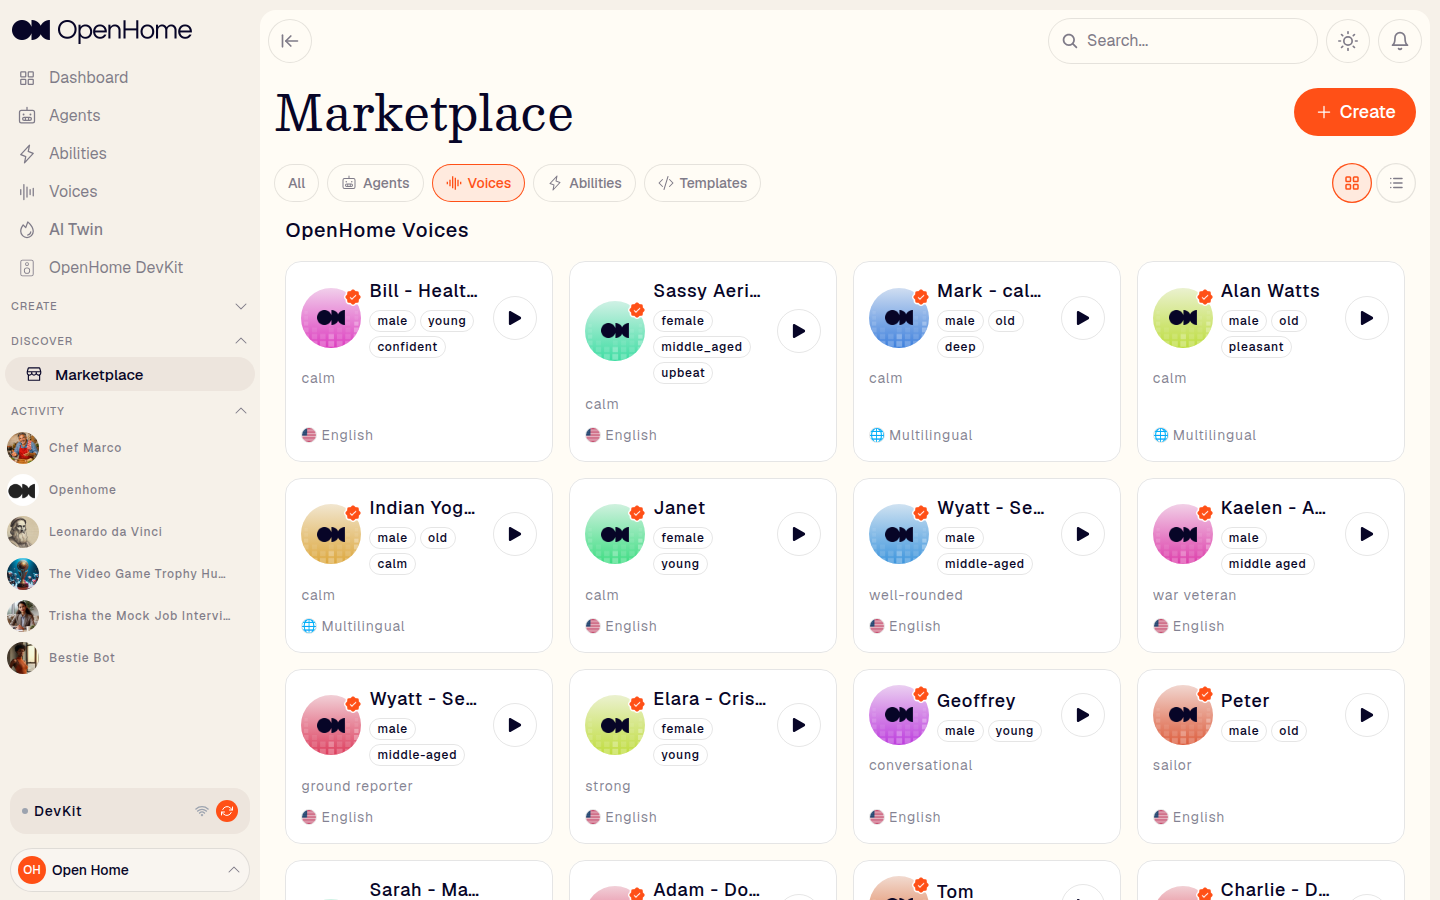Switch to grid view

(1352, 183)
